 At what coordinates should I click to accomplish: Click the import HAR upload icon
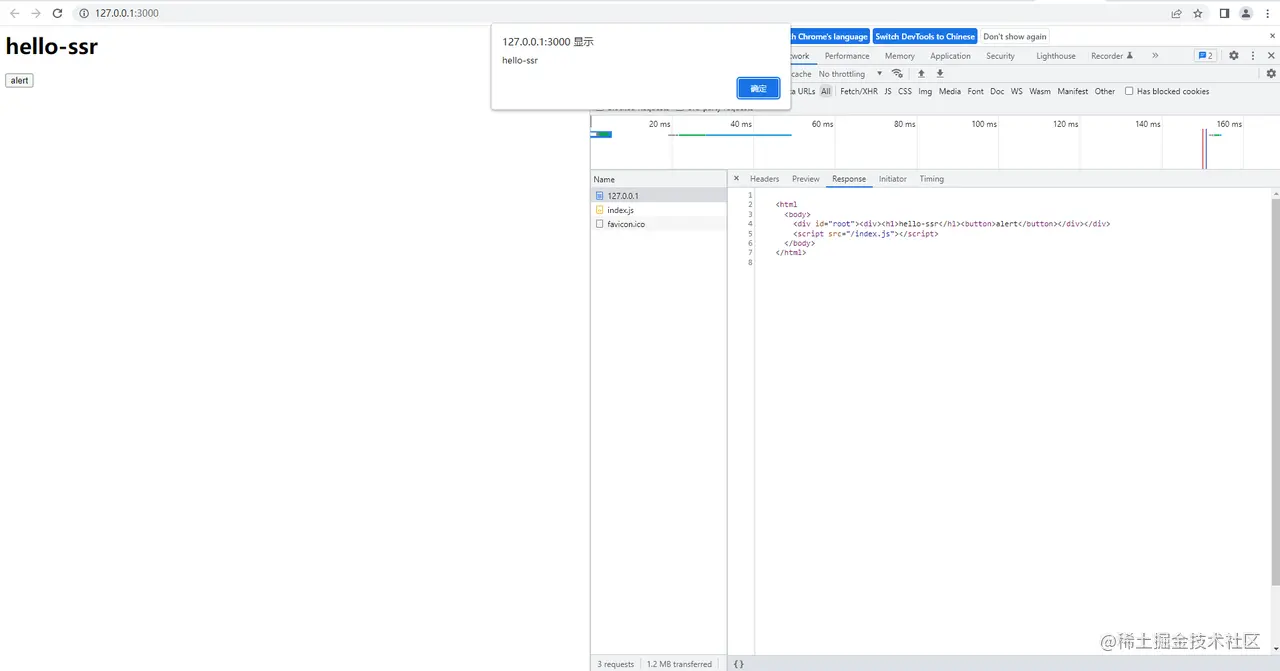click(922, 74)
